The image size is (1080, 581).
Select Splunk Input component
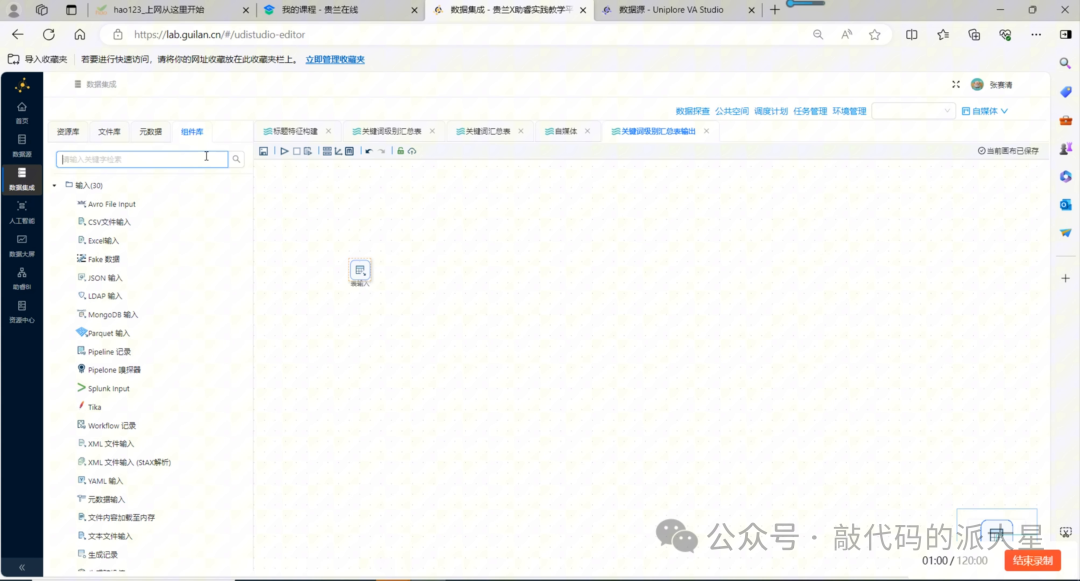pyautogui.click(x=103, y=388)
